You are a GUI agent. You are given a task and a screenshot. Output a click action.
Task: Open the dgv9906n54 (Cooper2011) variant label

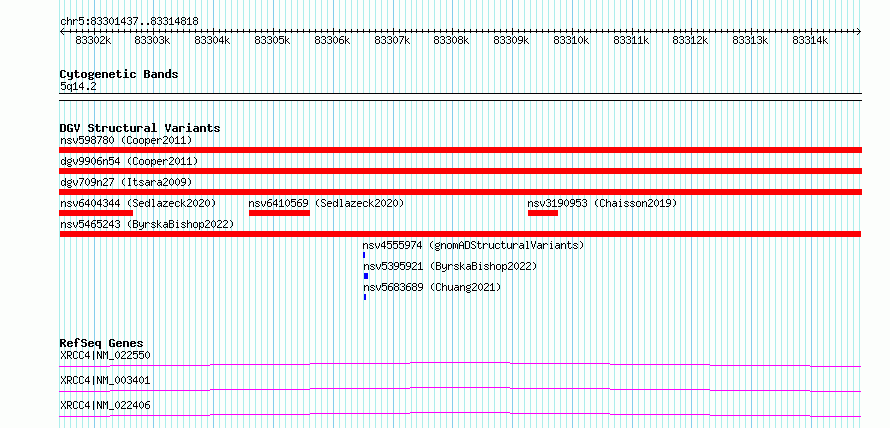tap(129, 161)
